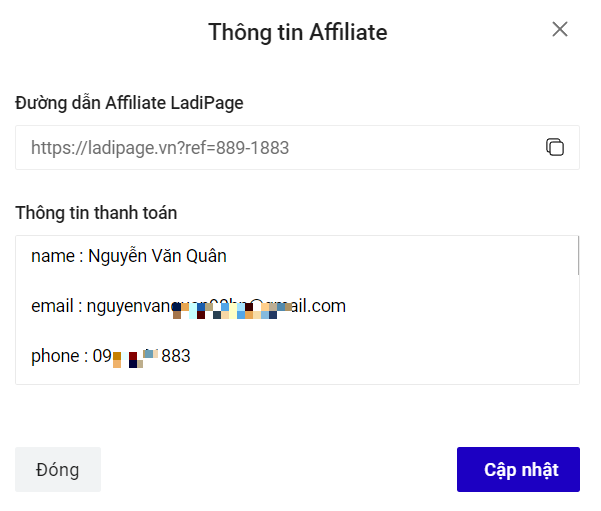Click the email line in payment info
This screenshot has height=511, width=601.
[188, 306]
